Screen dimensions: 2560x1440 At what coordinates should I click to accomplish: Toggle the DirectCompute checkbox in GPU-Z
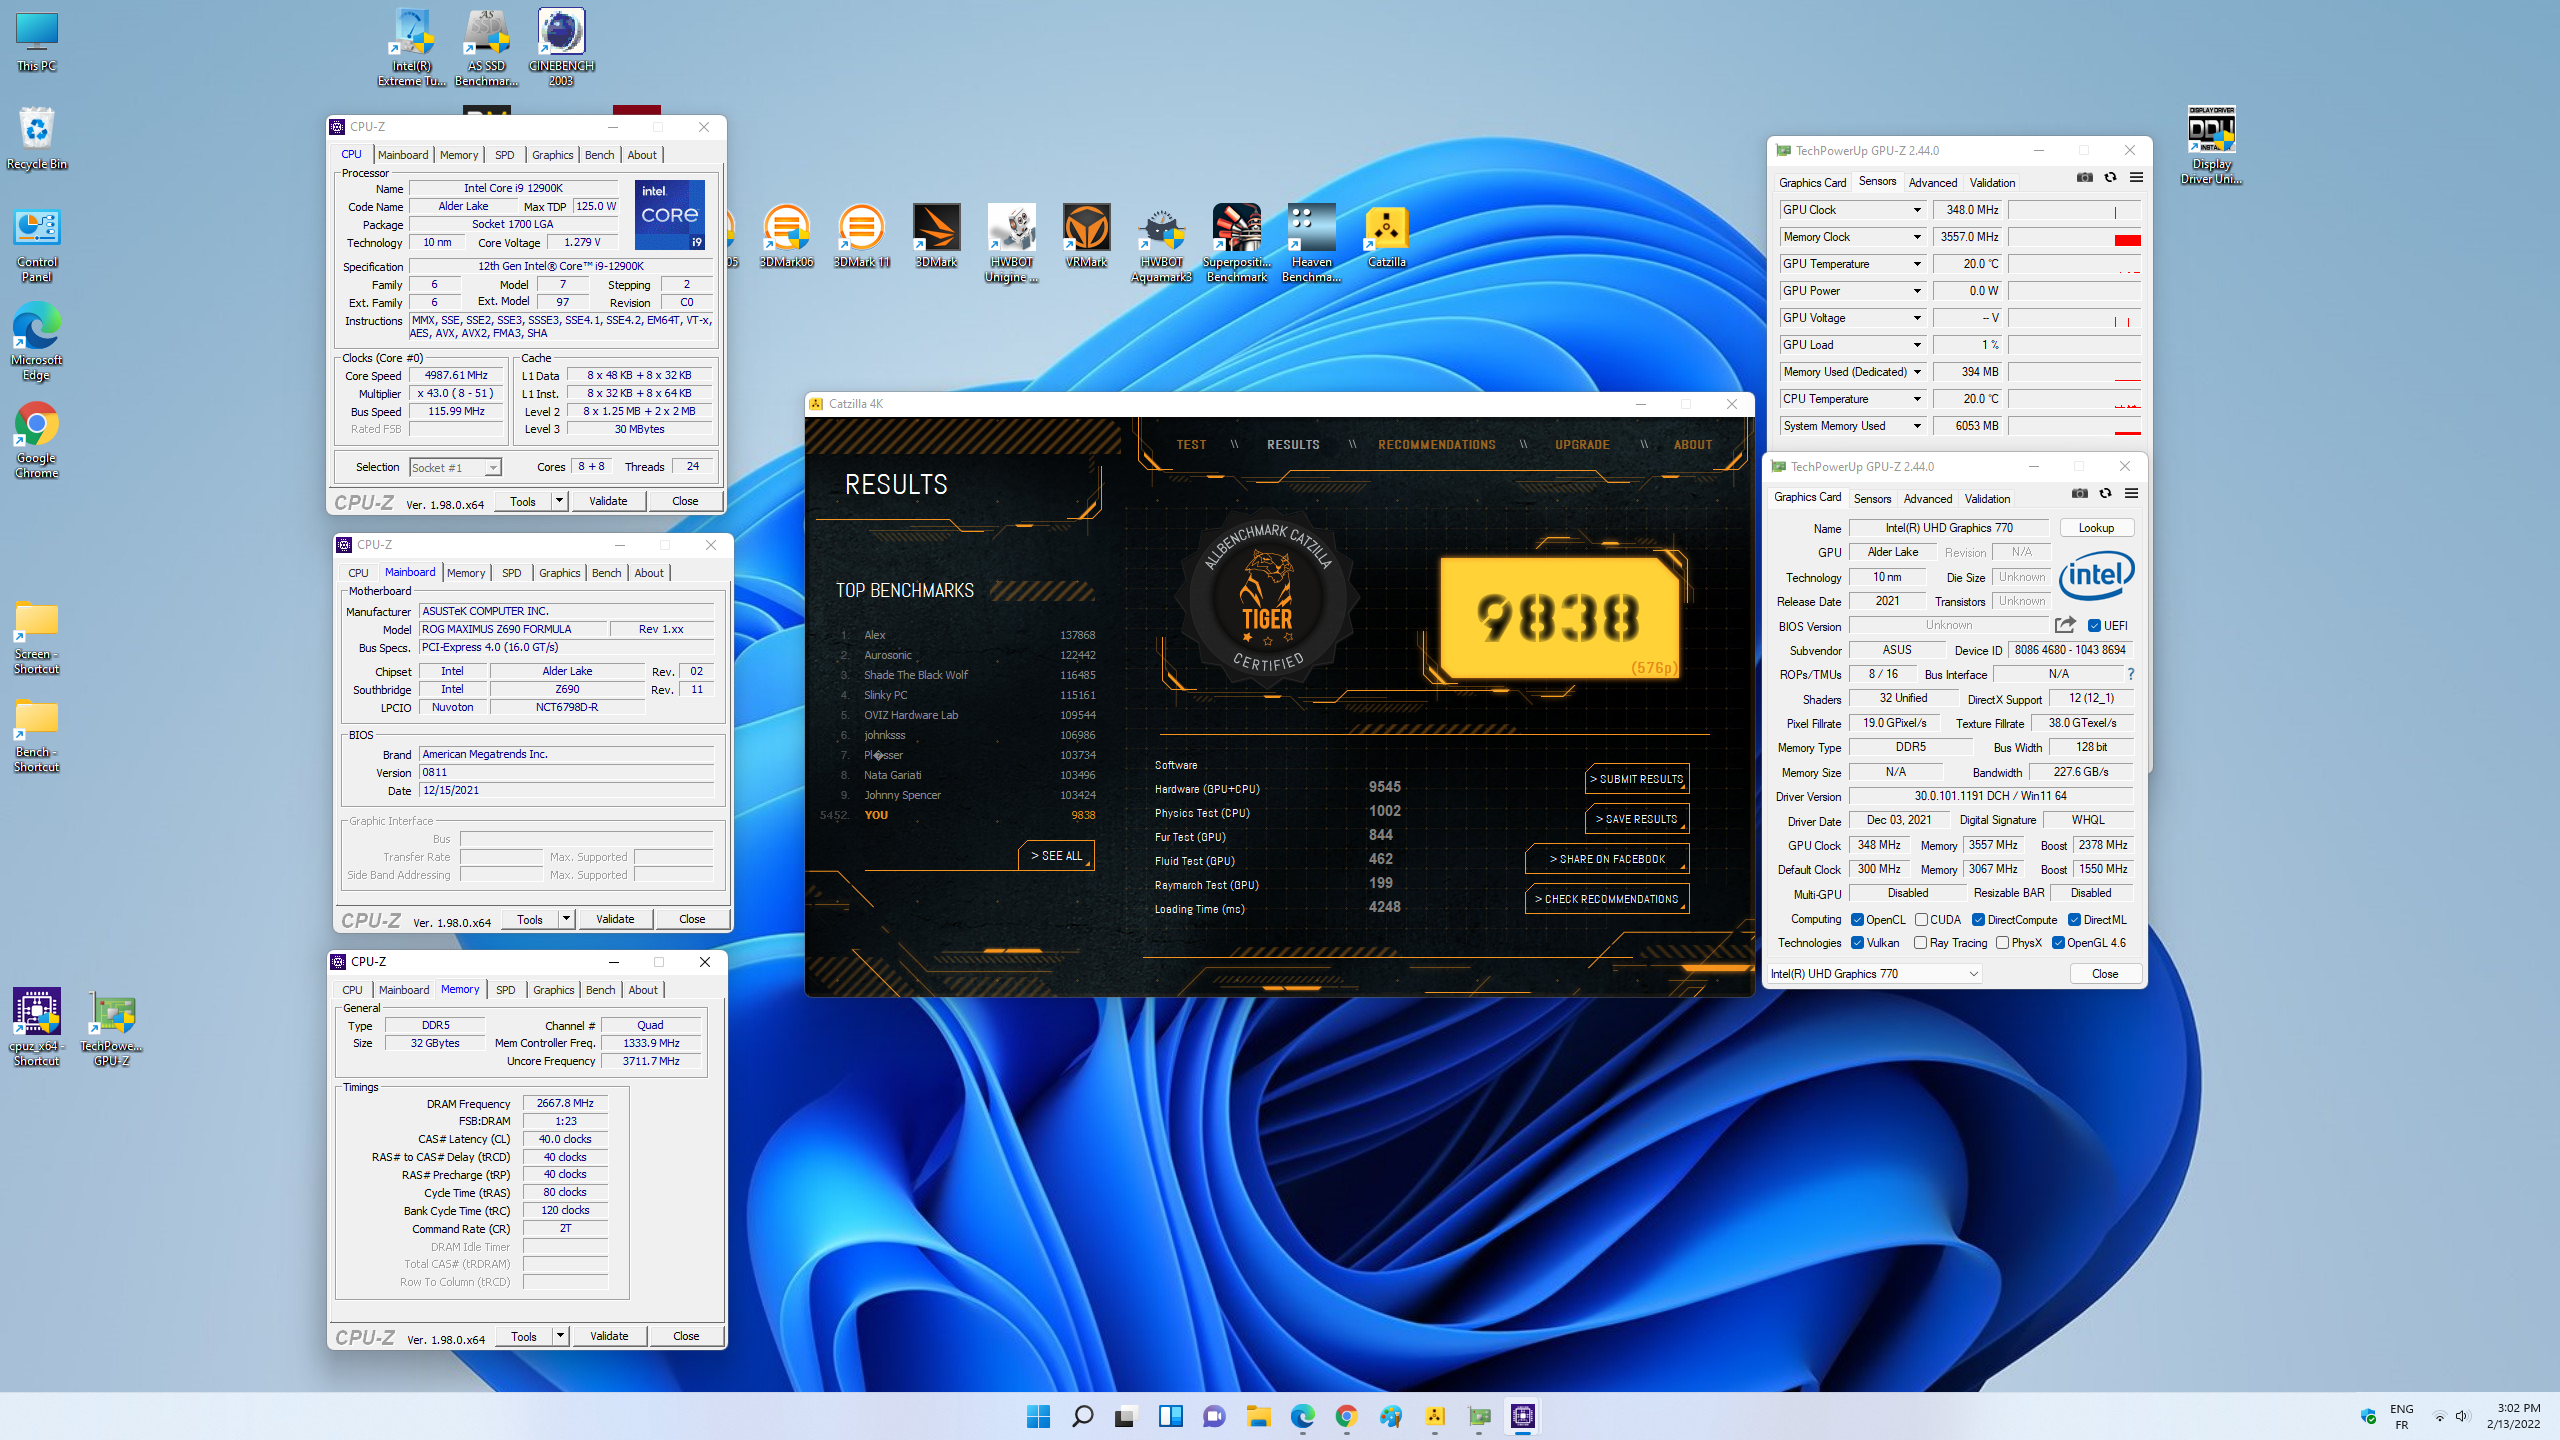[1978, 920]
